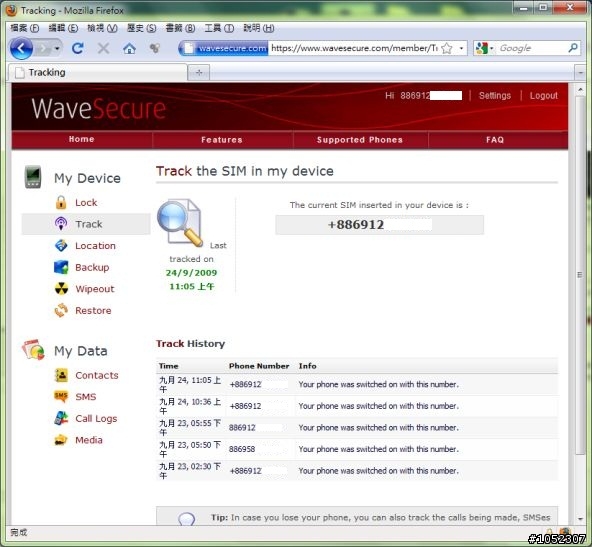Open the 編輯 (E) menu
This screenshot has height=547, width=592.
[x=63, y=28]
